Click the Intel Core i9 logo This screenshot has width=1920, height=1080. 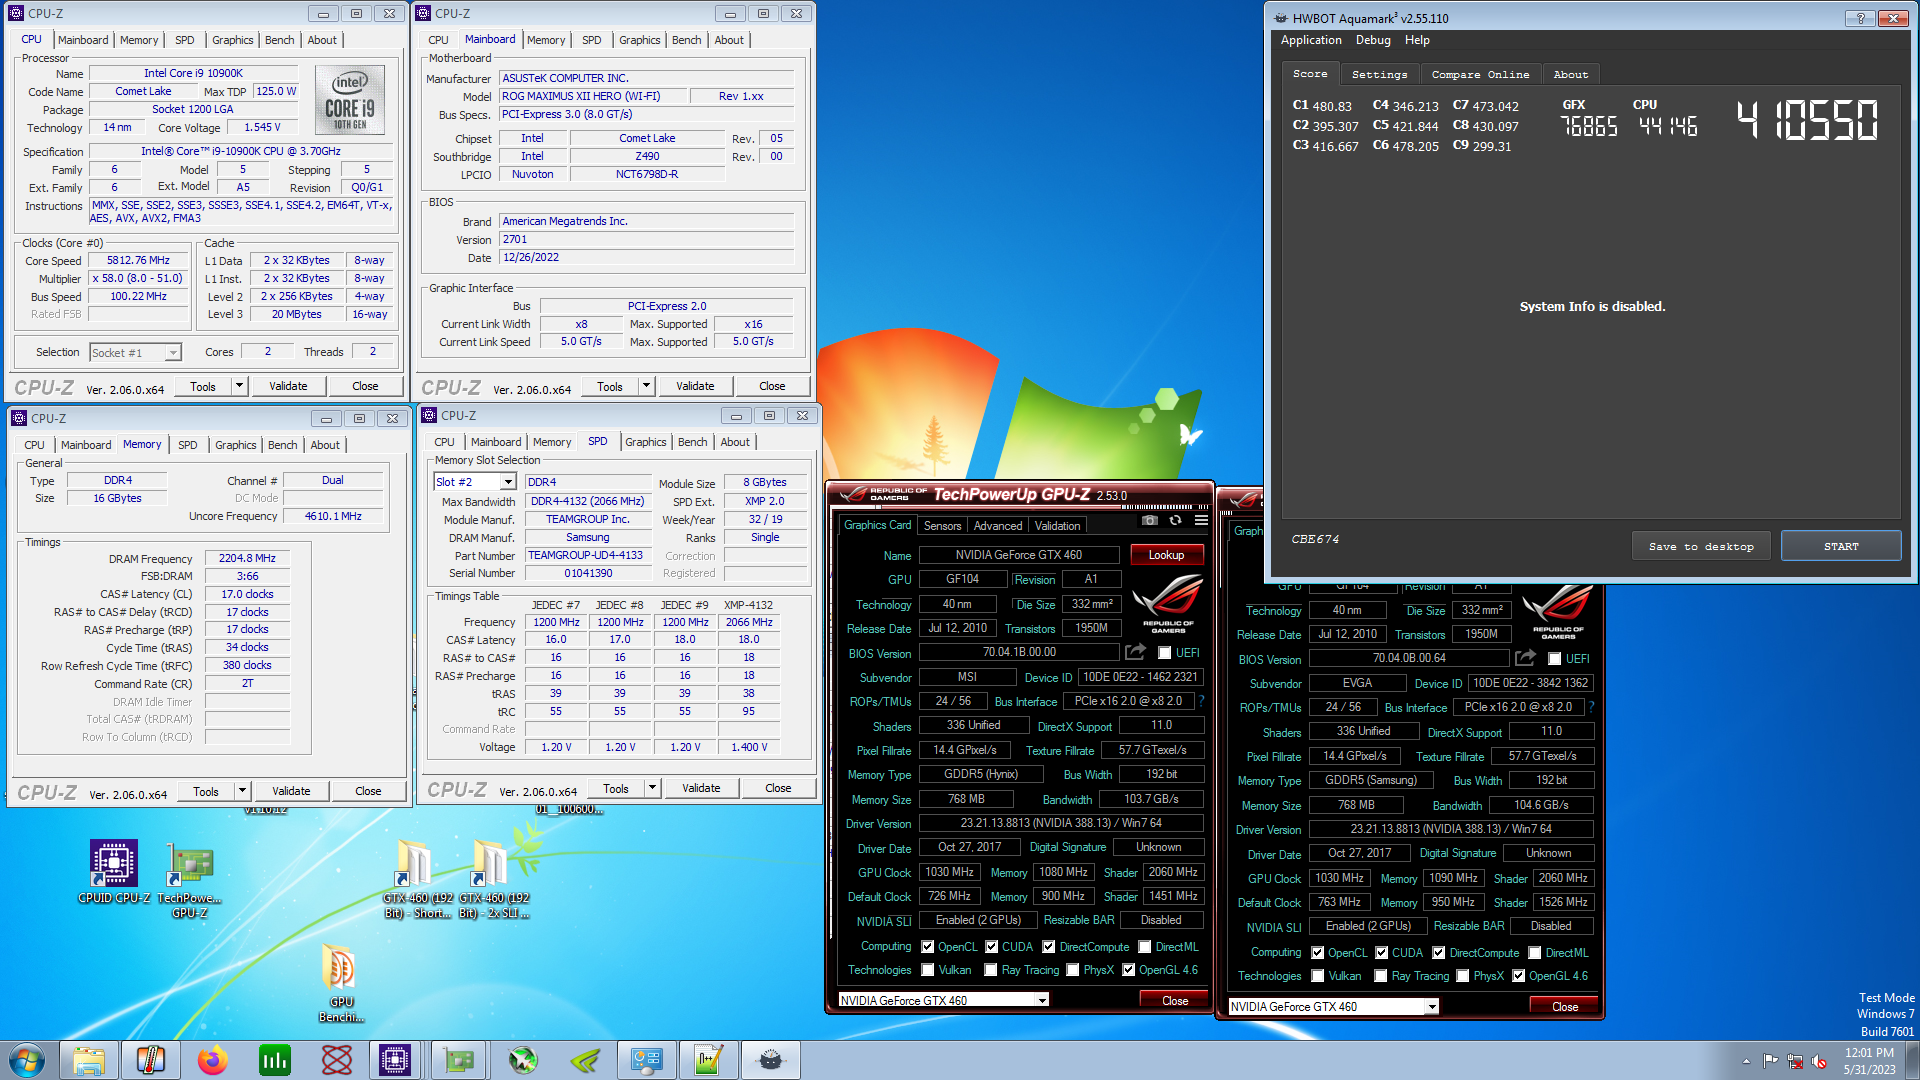350,100
